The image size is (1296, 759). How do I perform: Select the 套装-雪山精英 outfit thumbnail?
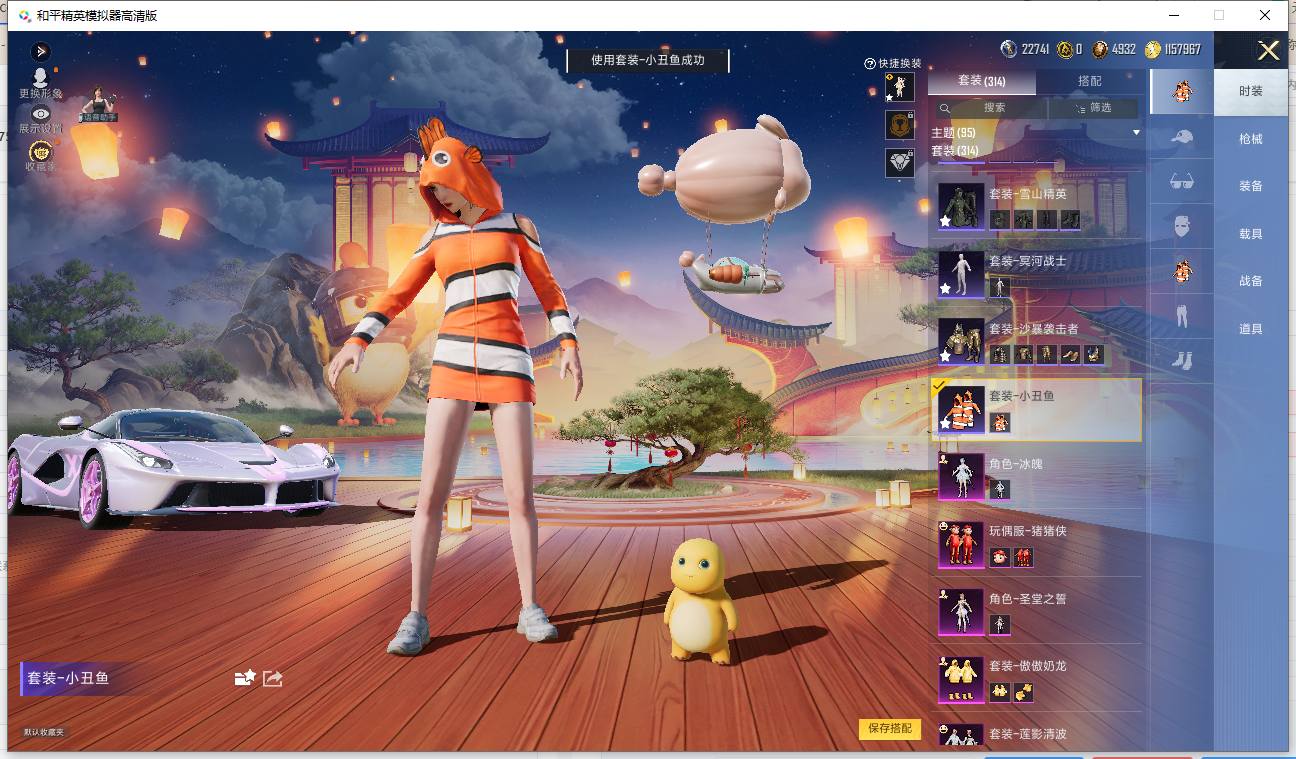pos(961,206)
